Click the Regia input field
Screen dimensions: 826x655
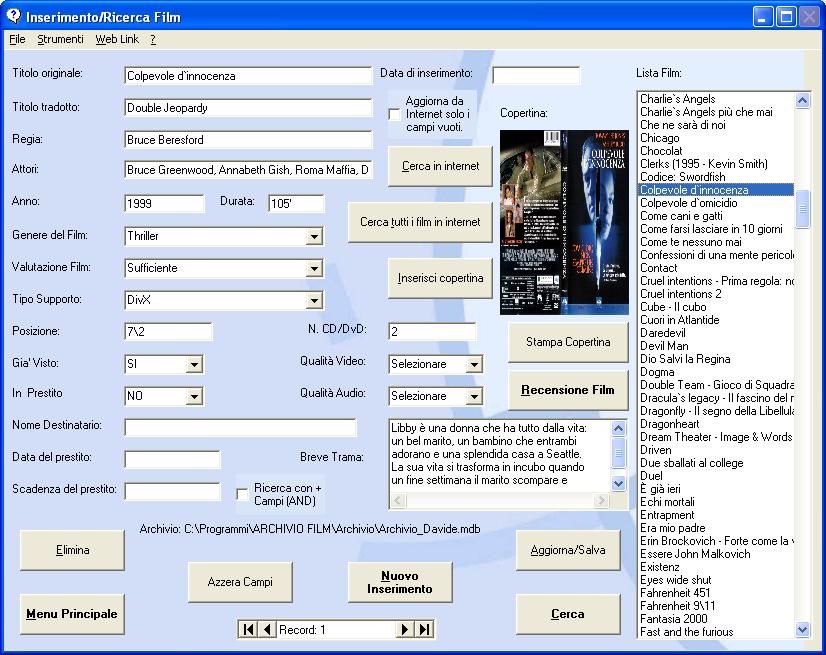248,140
